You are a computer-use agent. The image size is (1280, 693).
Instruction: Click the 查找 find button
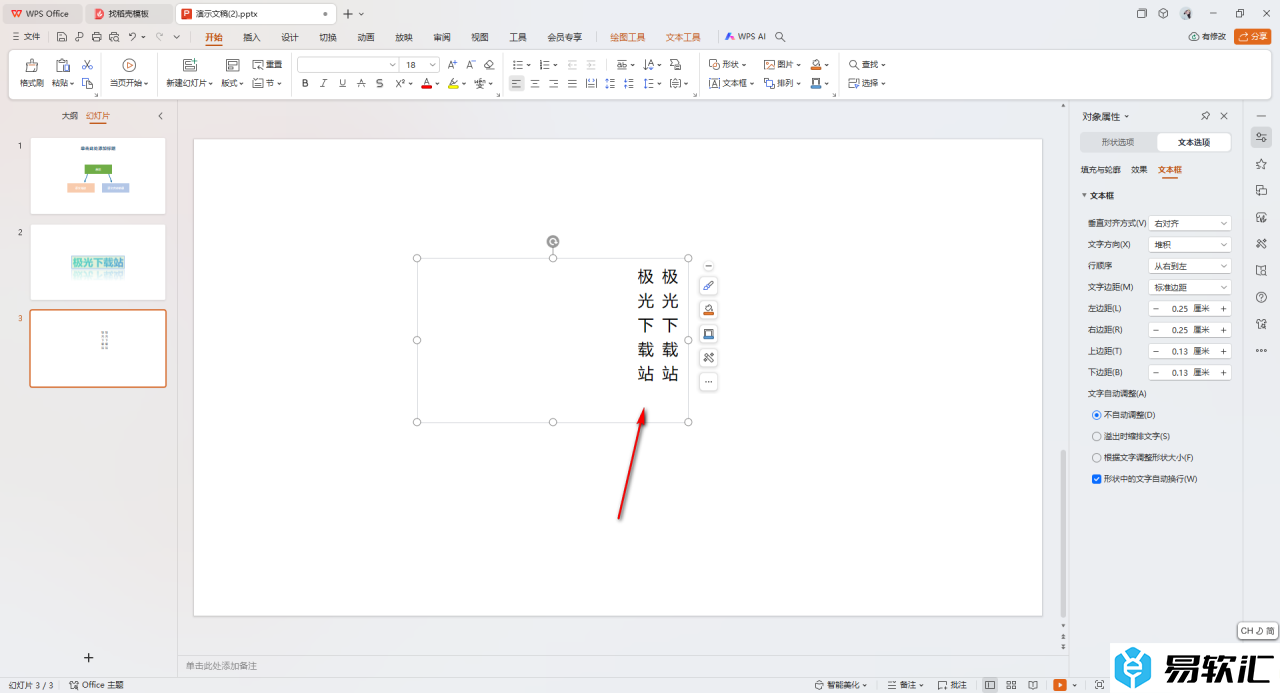point(867,64)
